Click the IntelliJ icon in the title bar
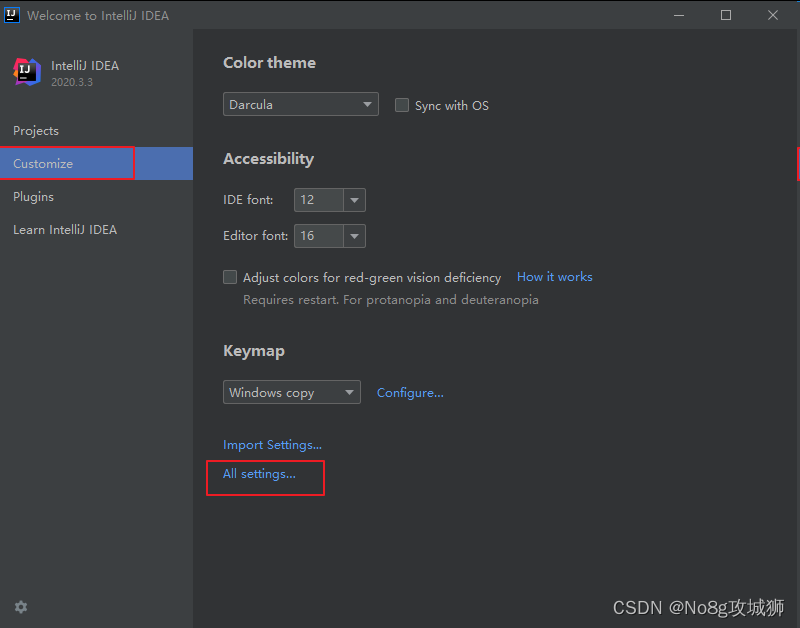 point(12,15)
